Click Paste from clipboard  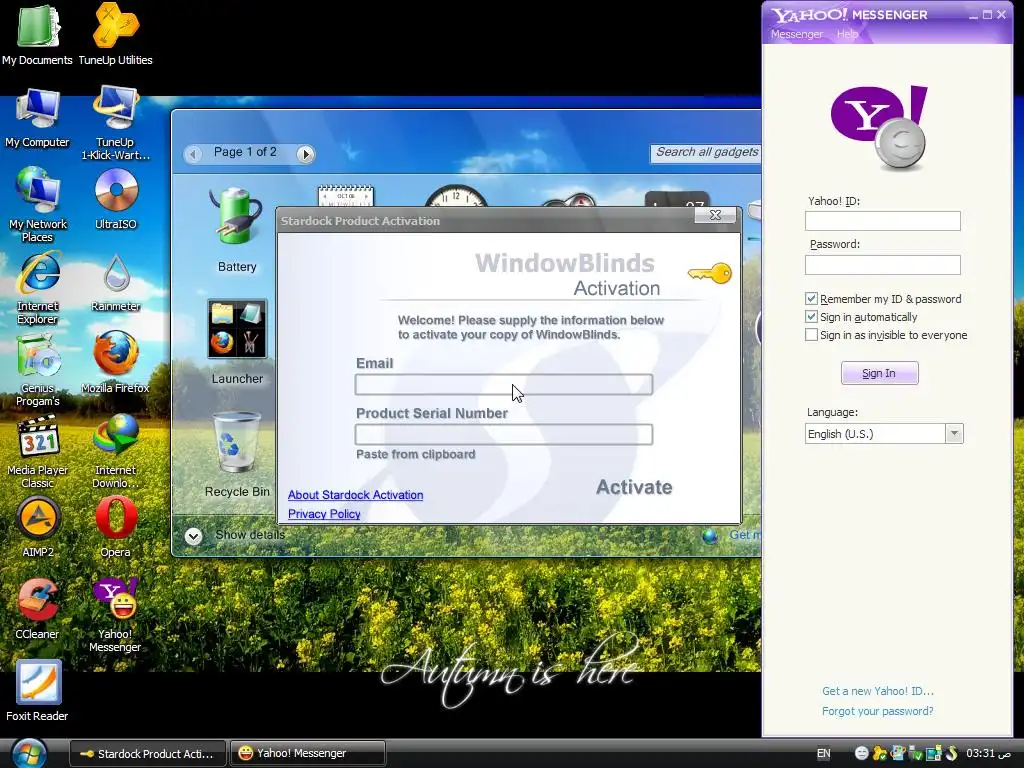tap(415, 455)
